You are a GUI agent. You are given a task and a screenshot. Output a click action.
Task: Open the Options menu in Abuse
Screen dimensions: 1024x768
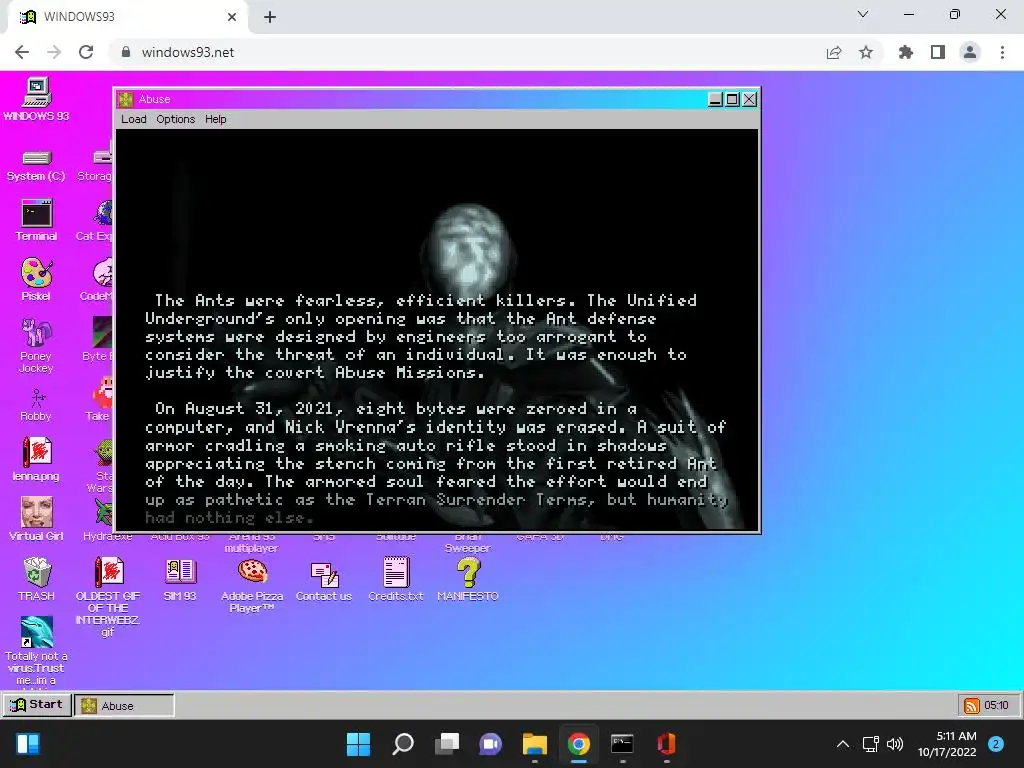click(x=176, y=119)
